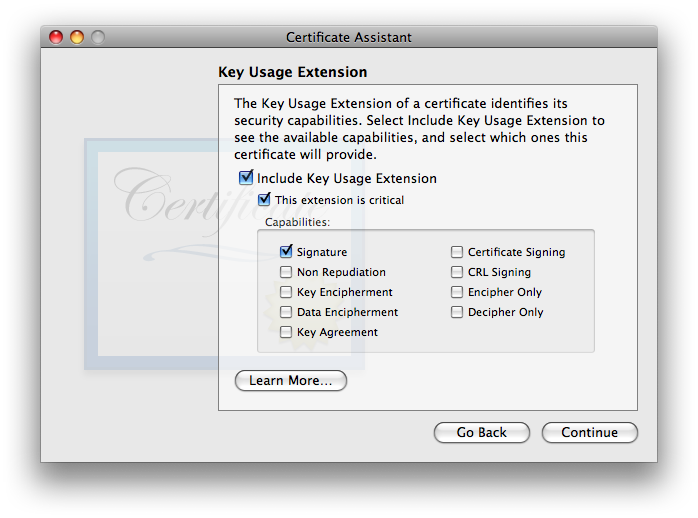The image size is (698, 518).
Task: Click the gray zoom window button
Action: (98, 37)
